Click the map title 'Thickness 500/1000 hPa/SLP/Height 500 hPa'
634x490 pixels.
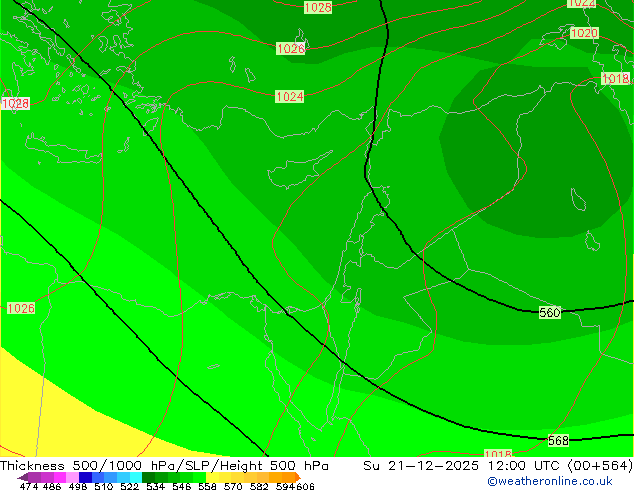(x=164, y=466)
